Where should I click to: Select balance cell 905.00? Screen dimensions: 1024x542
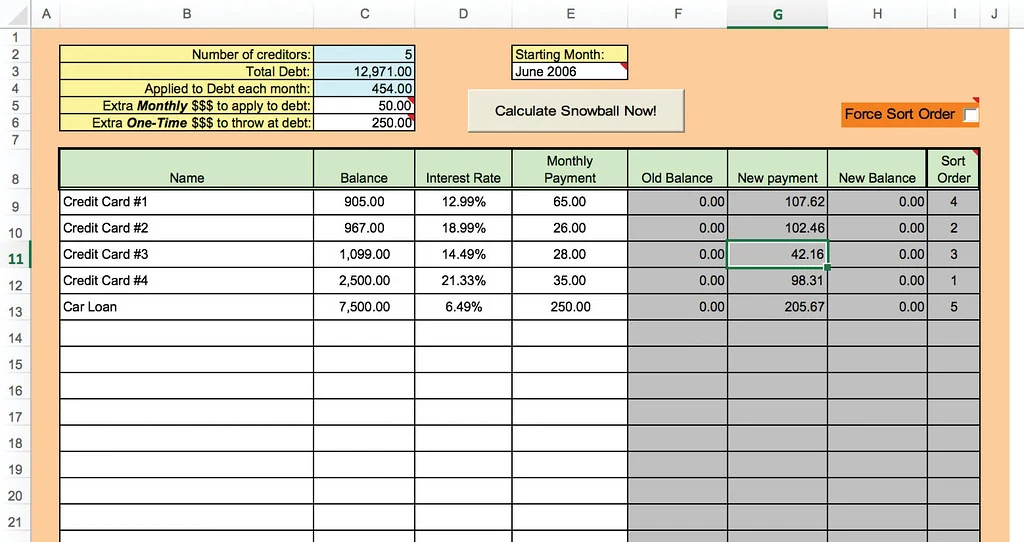[364, 202]
